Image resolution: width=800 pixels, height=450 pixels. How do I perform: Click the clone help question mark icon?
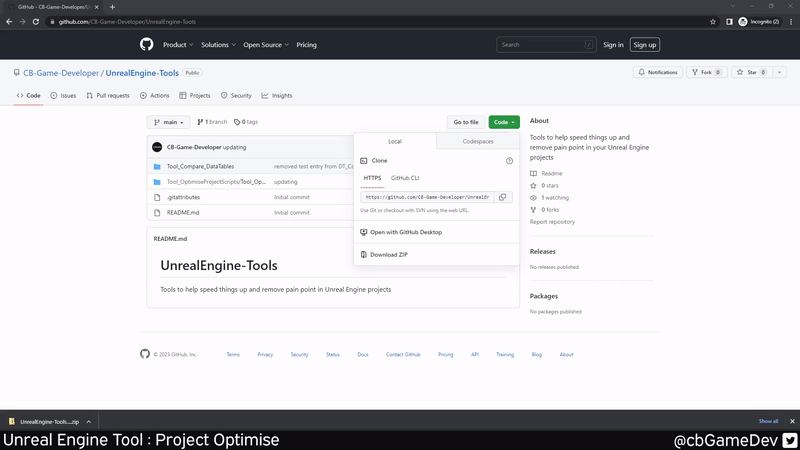[x=509, y=161]
